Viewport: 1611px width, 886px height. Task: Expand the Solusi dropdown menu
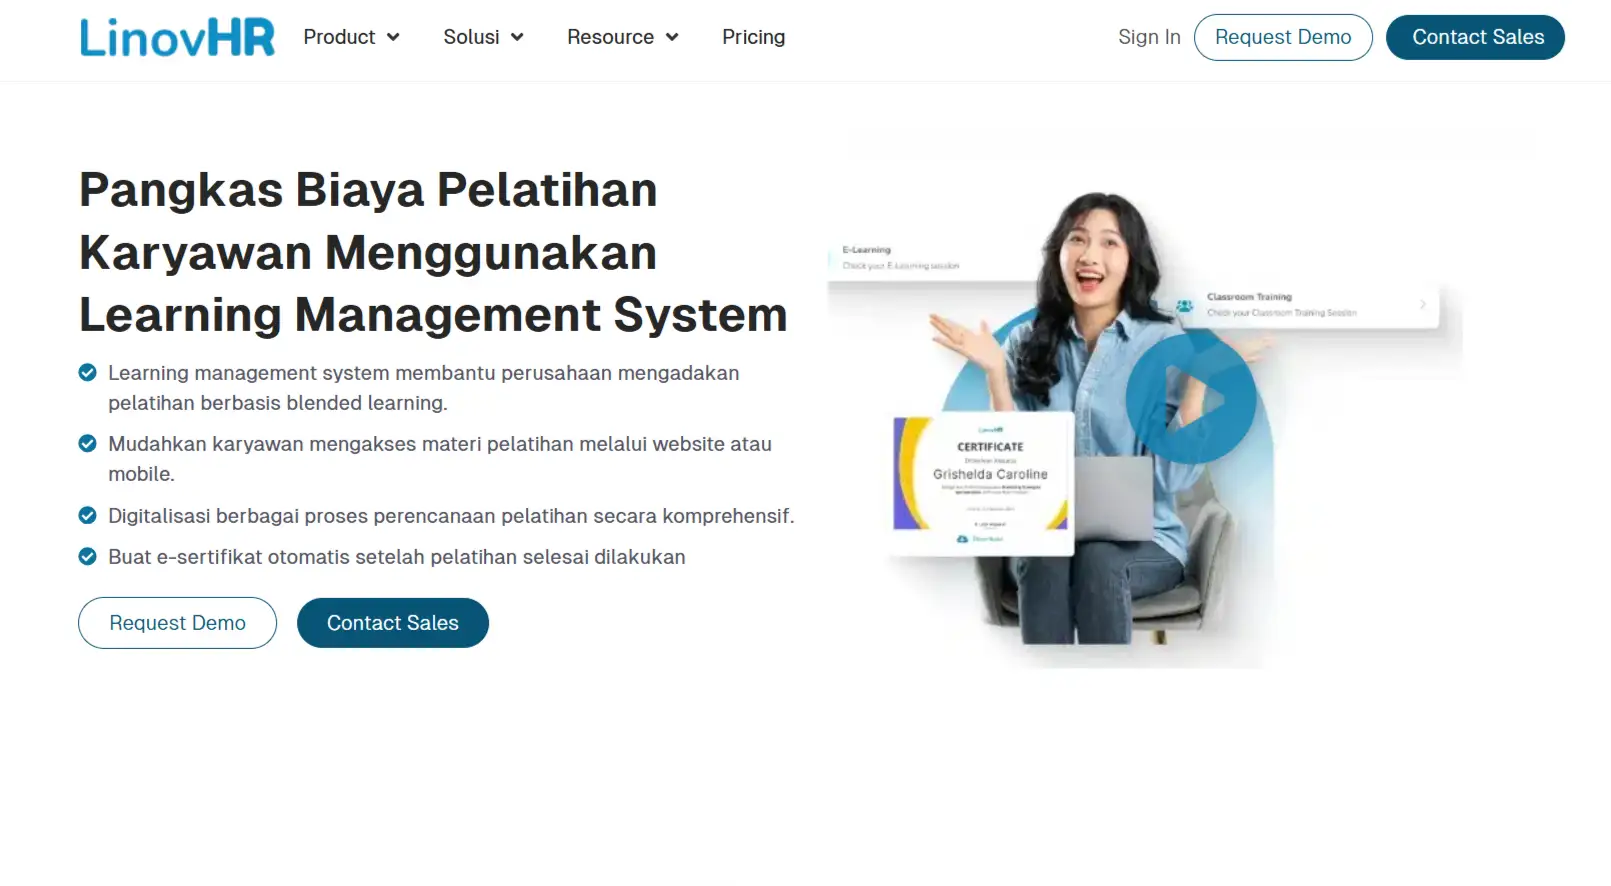pos(483,37)
